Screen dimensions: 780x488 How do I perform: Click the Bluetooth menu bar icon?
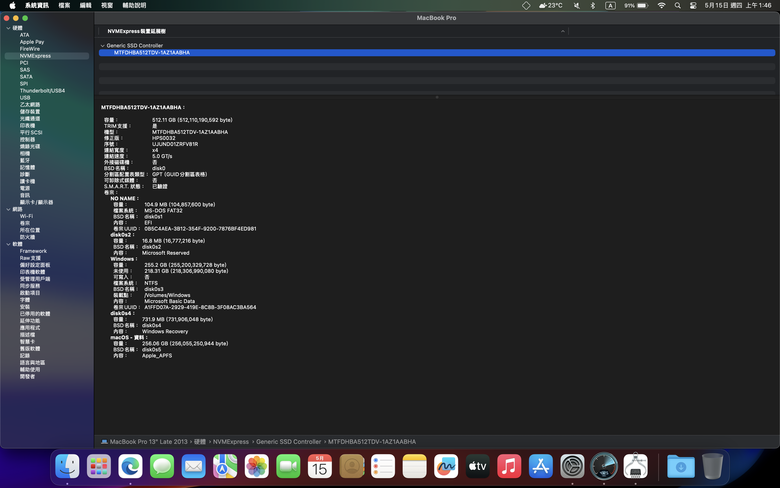592,5
